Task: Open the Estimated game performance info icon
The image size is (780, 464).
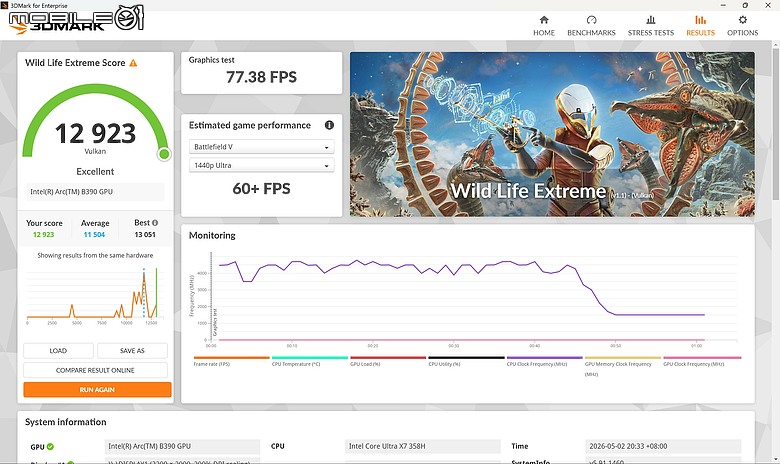Action: tap(329, 125)
